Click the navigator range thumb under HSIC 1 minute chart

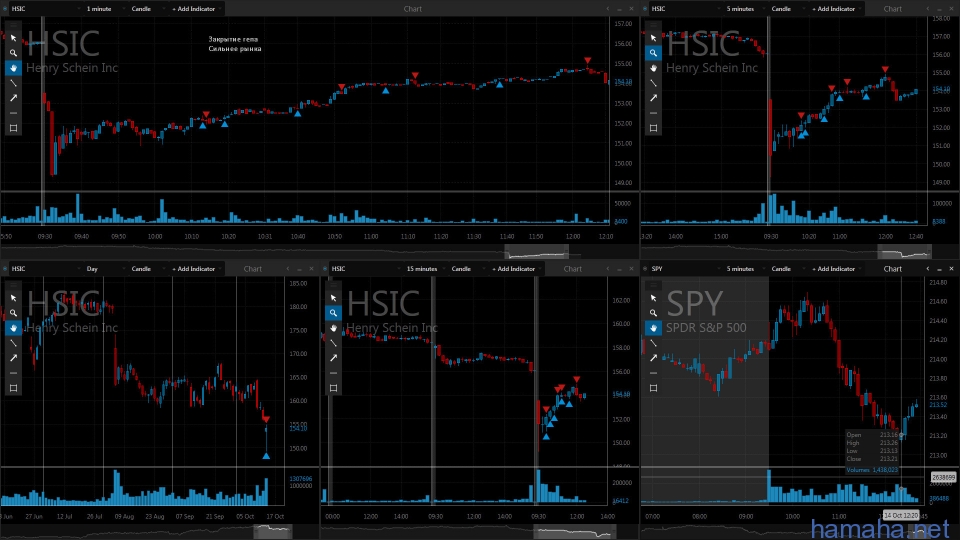536,252
